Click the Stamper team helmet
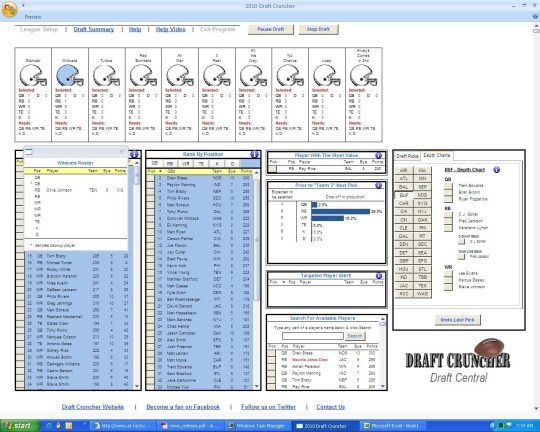The image size is (540, 432). tap(33, 76)
